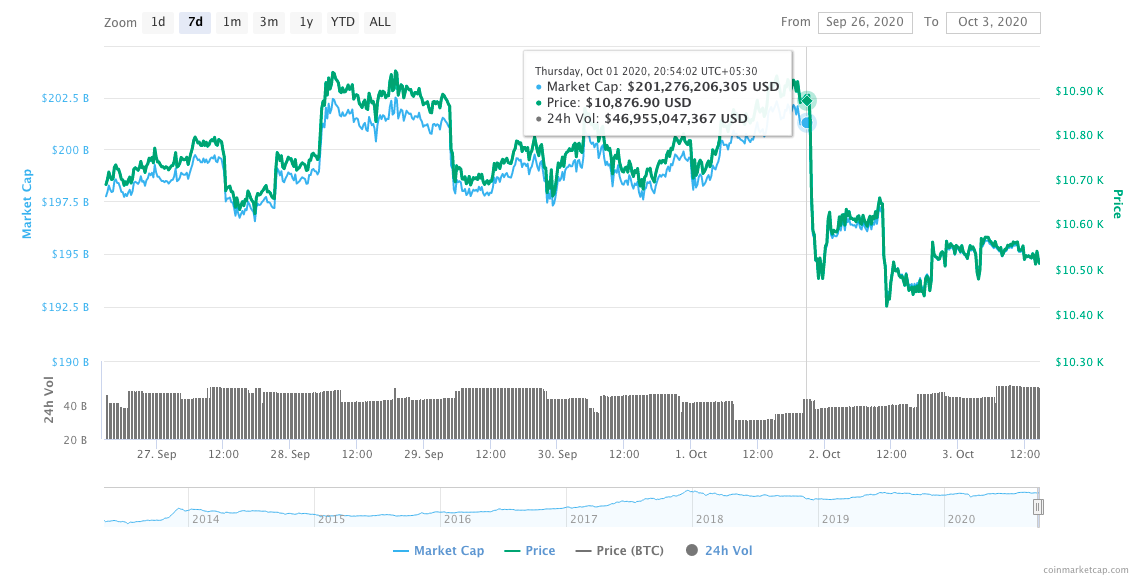The width and height of the screenshot is (1146, 587).
Task: Click the $195 B axis label
Action: 70,254
